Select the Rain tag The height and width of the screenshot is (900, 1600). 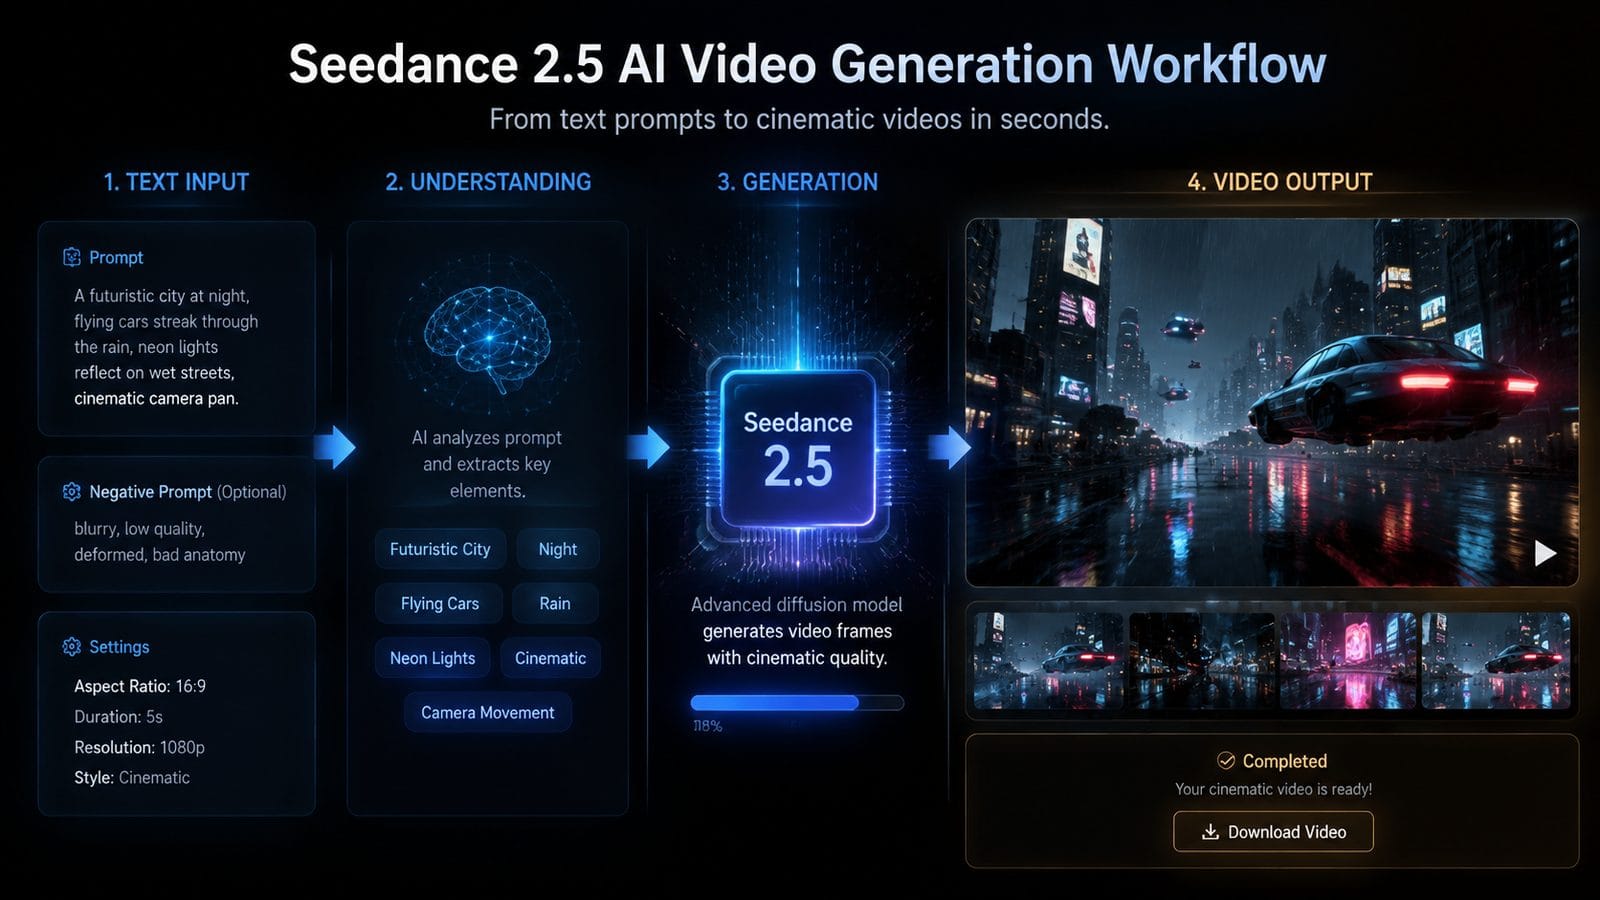point(555,604)
